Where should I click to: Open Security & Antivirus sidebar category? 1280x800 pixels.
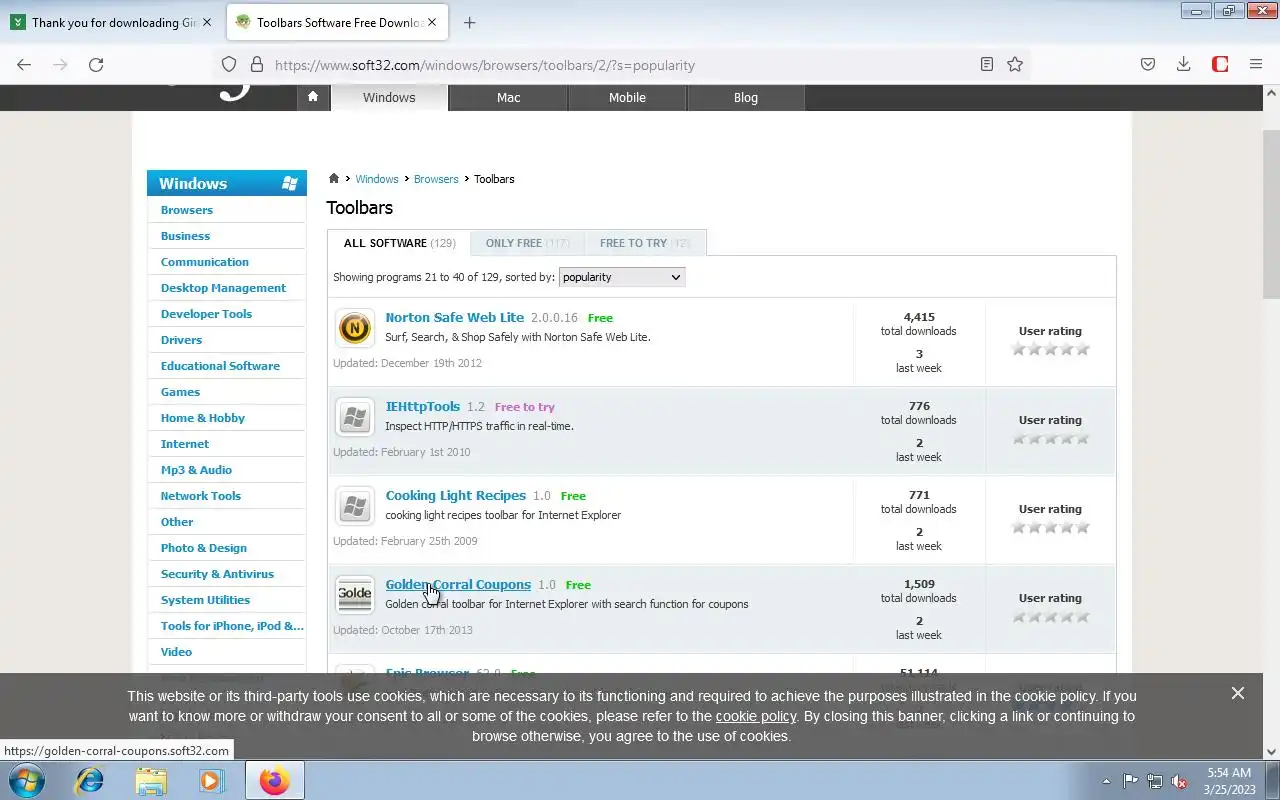click(217, 574)
